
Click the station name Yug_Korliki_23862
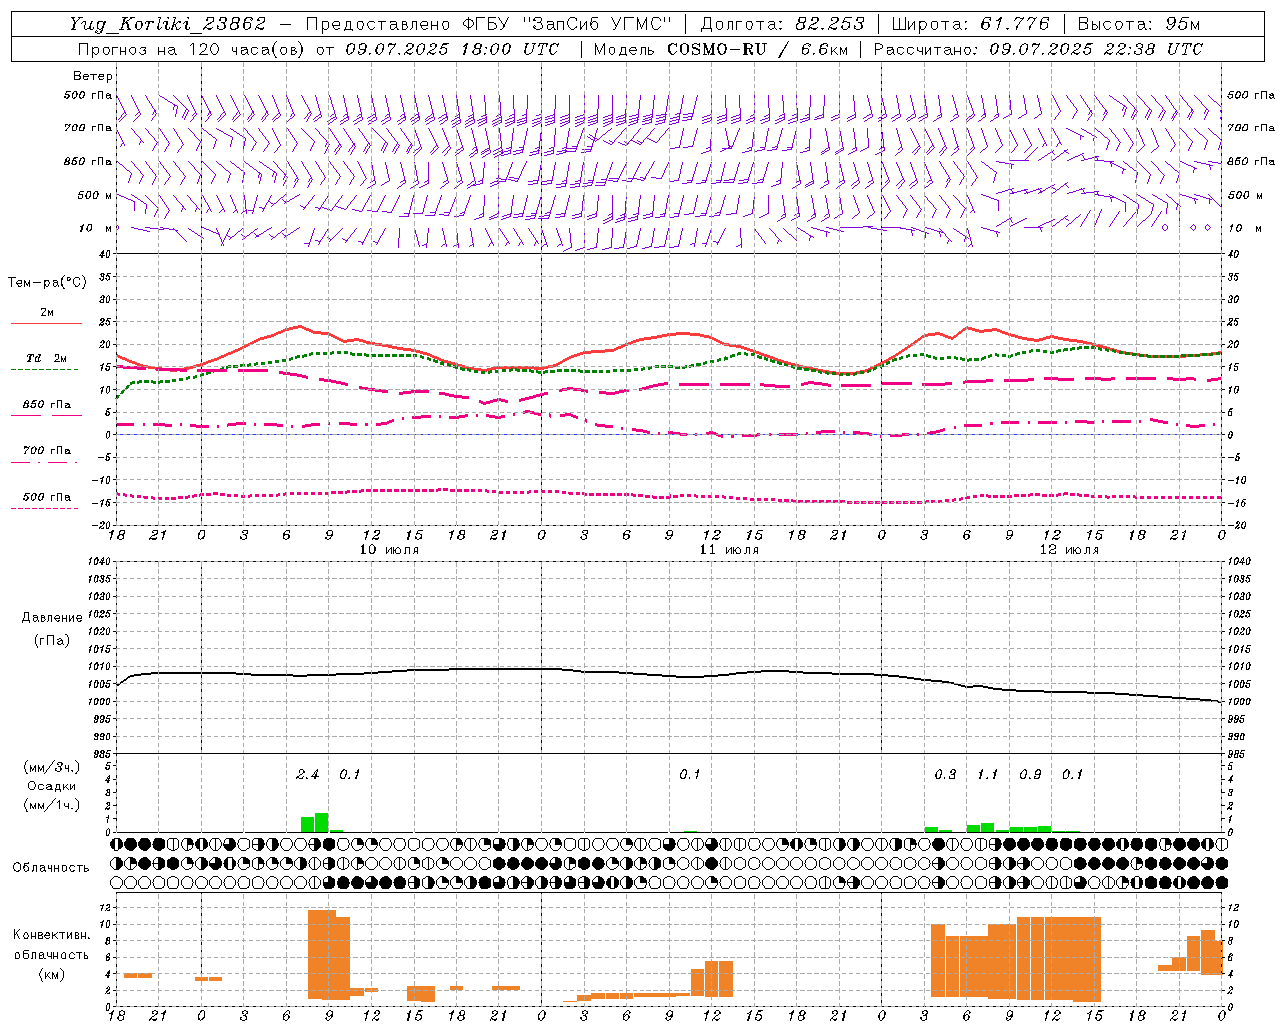click(168, 24)
